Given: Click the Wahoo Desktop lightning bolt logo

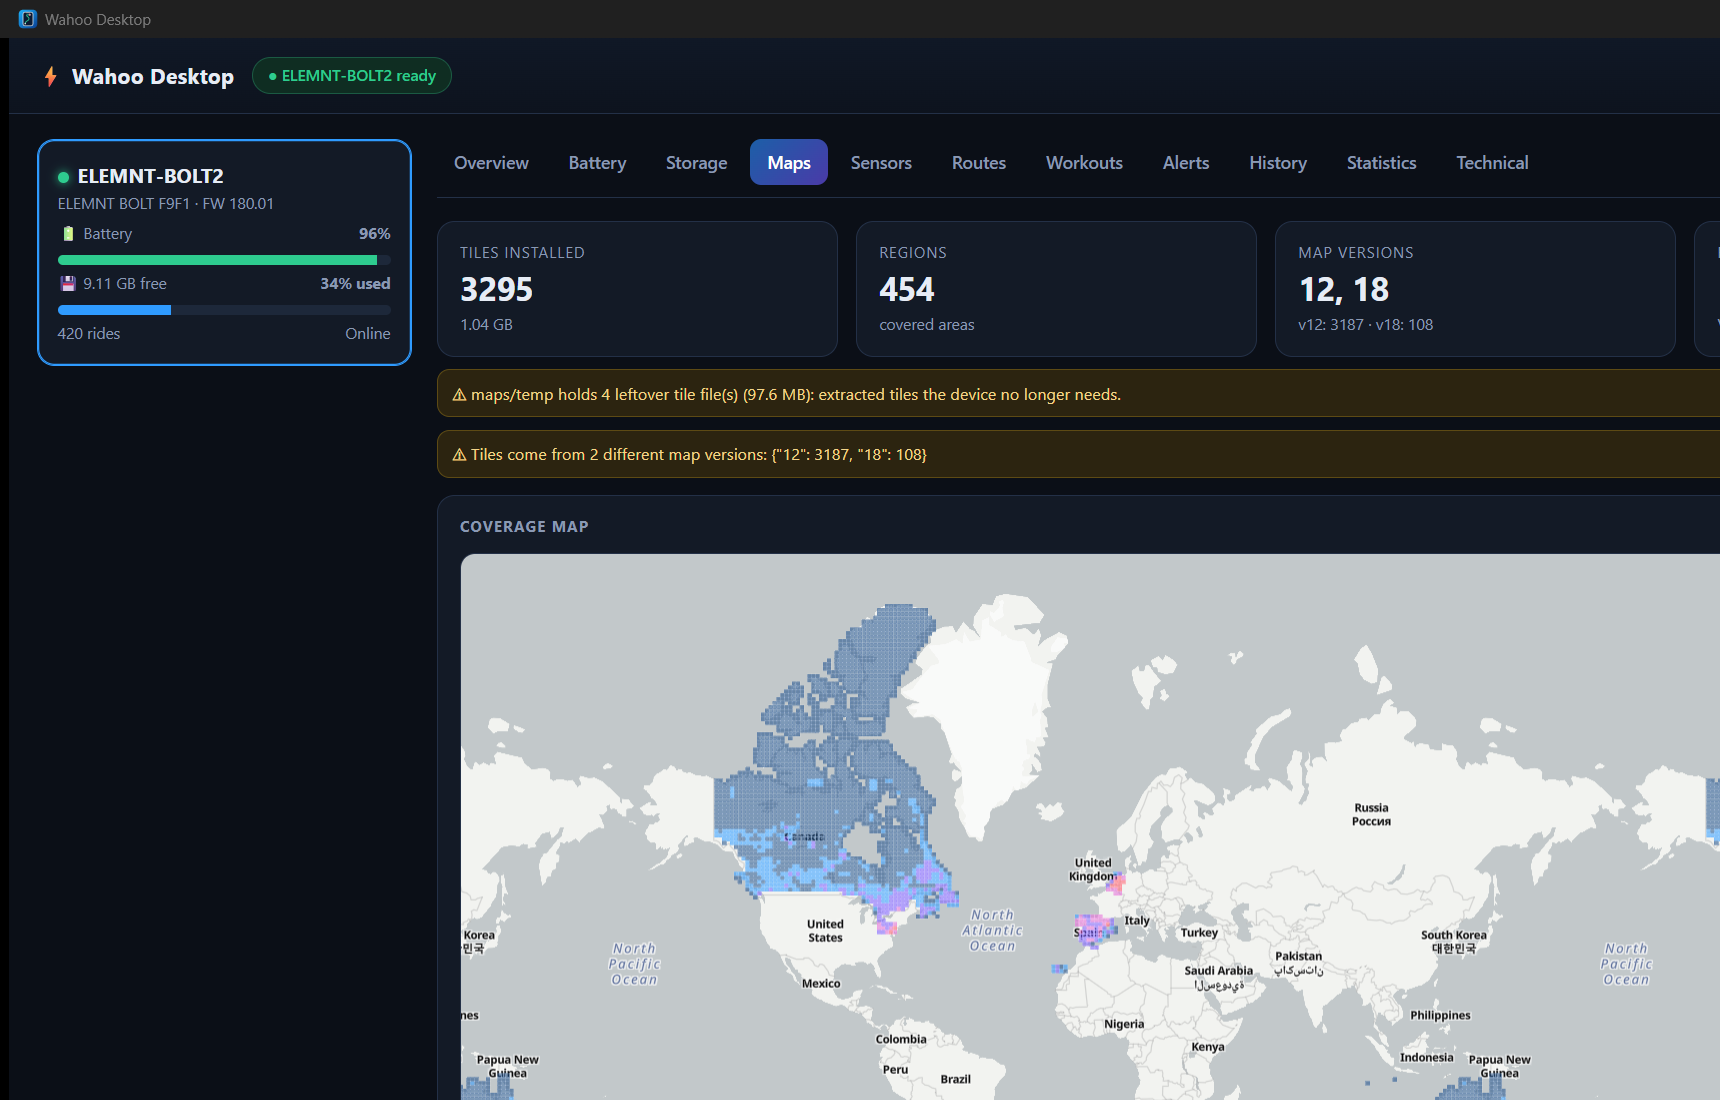Looking at the screenshot, I should (51, 77).
